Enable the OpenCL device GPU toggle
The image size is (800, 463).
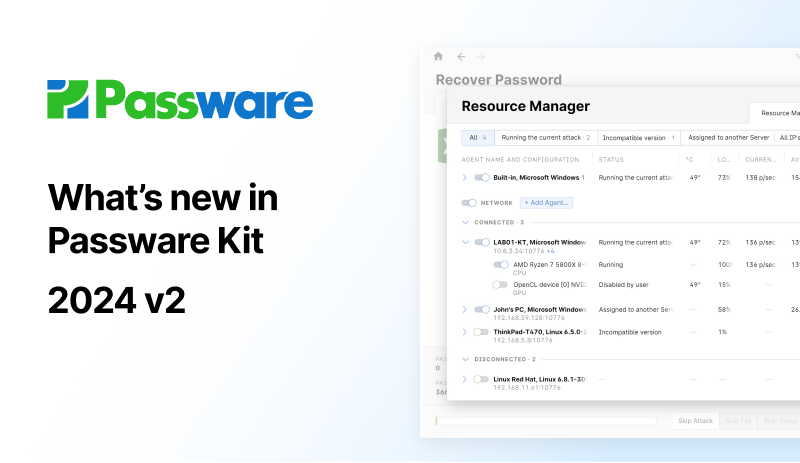click(x=500, y=284)
